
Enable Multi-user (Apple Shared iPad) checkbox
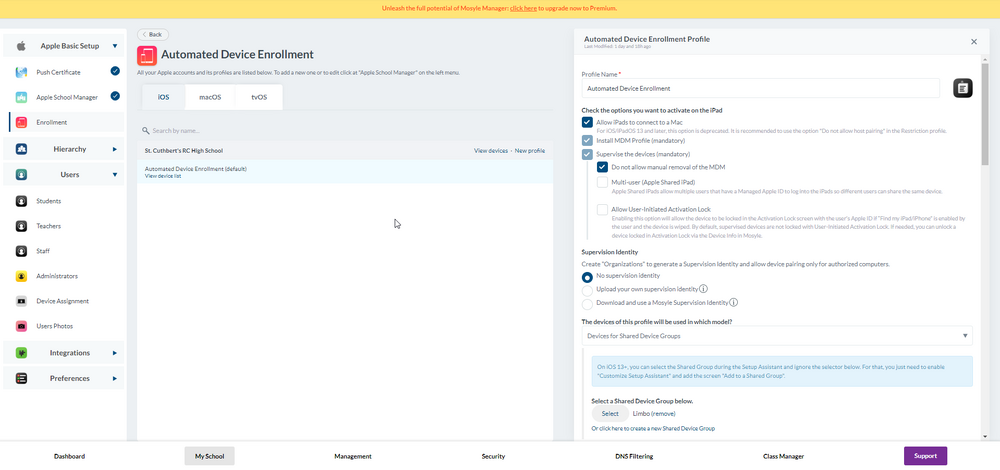point(602,183)
